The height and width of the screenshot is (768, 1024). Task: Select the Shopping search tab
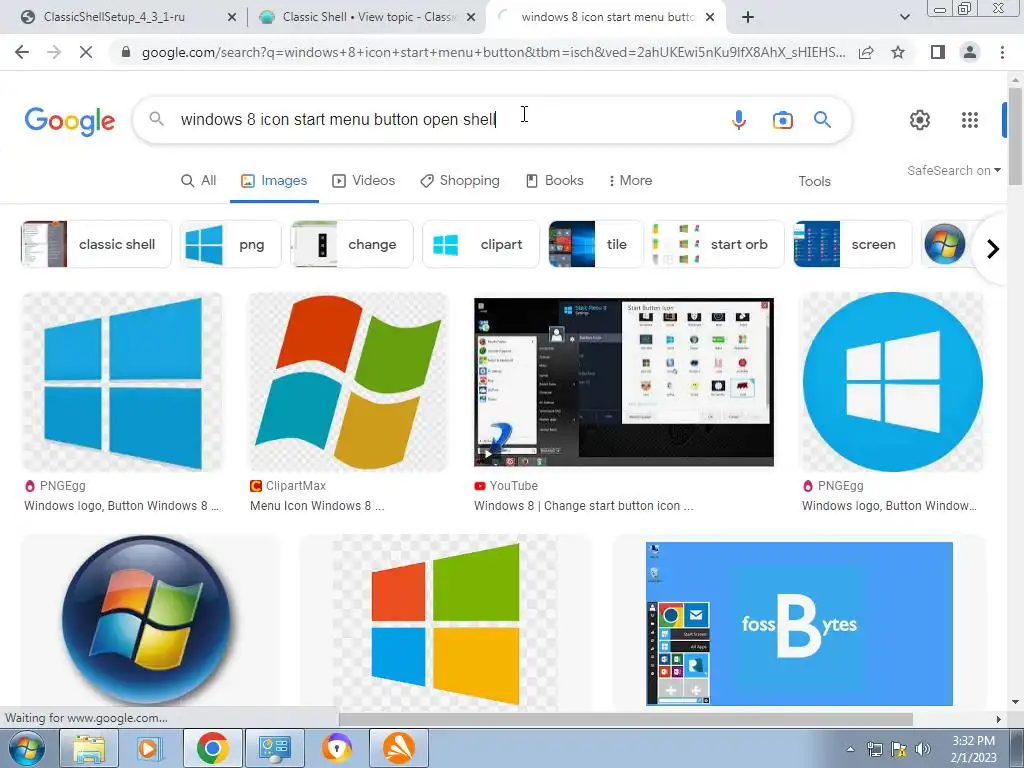460,181
